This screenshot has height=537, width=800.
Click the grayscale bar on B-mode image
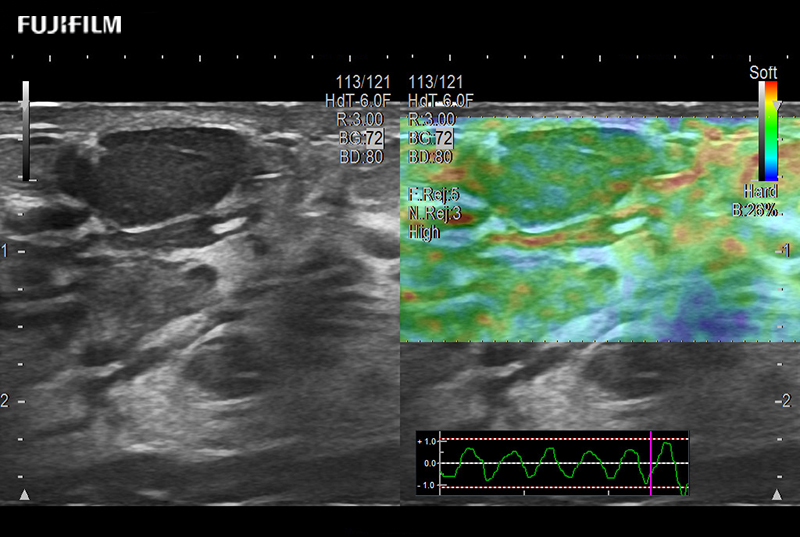pyautogui.click(x=26, y=131)
